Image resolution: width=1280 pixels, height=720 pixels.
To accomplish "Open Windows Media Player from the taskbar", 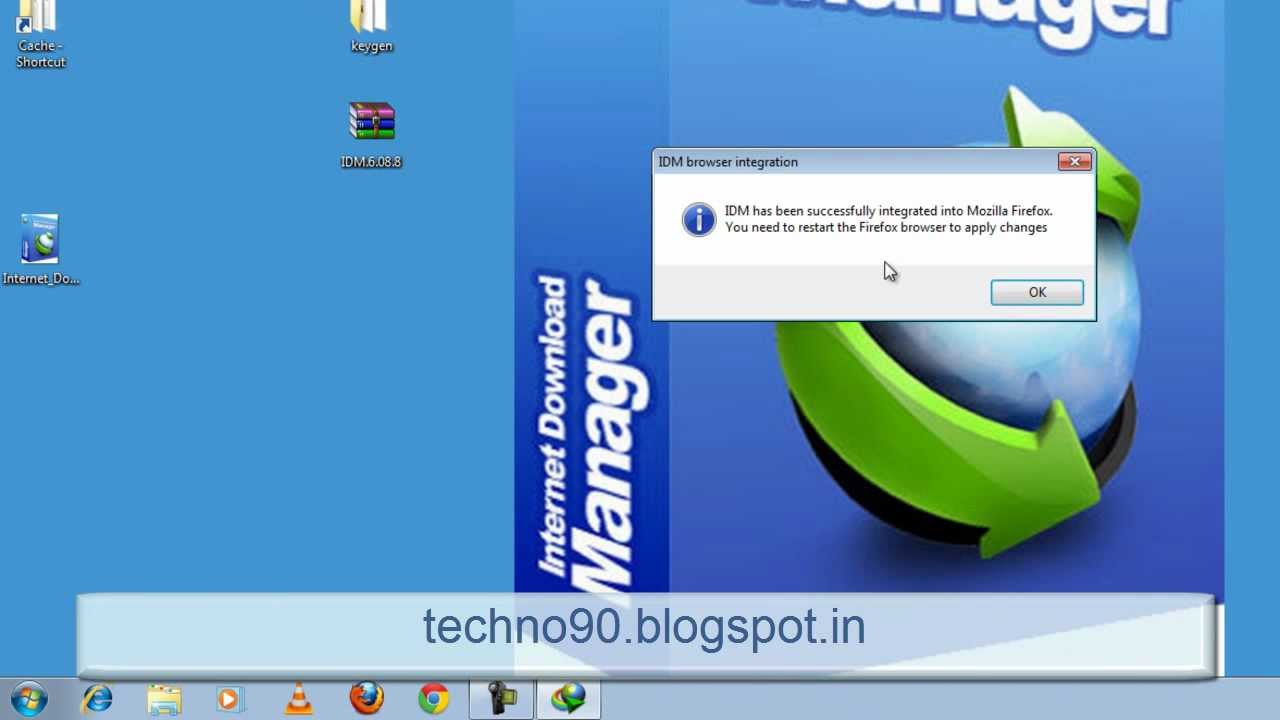I will pos(231,698).
